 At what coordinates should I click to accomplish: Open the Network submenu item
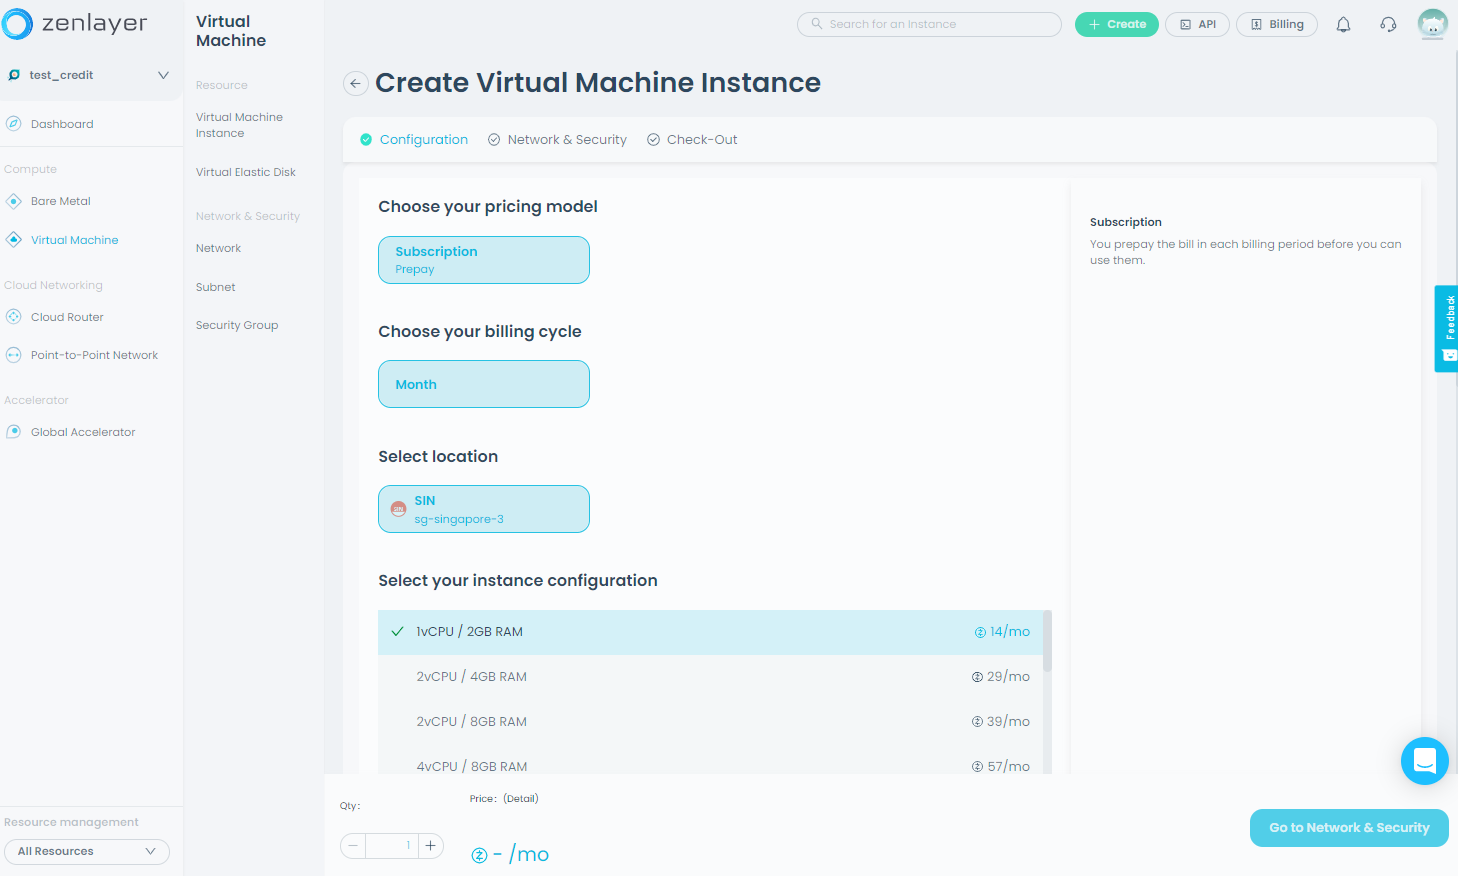[218, 248]
